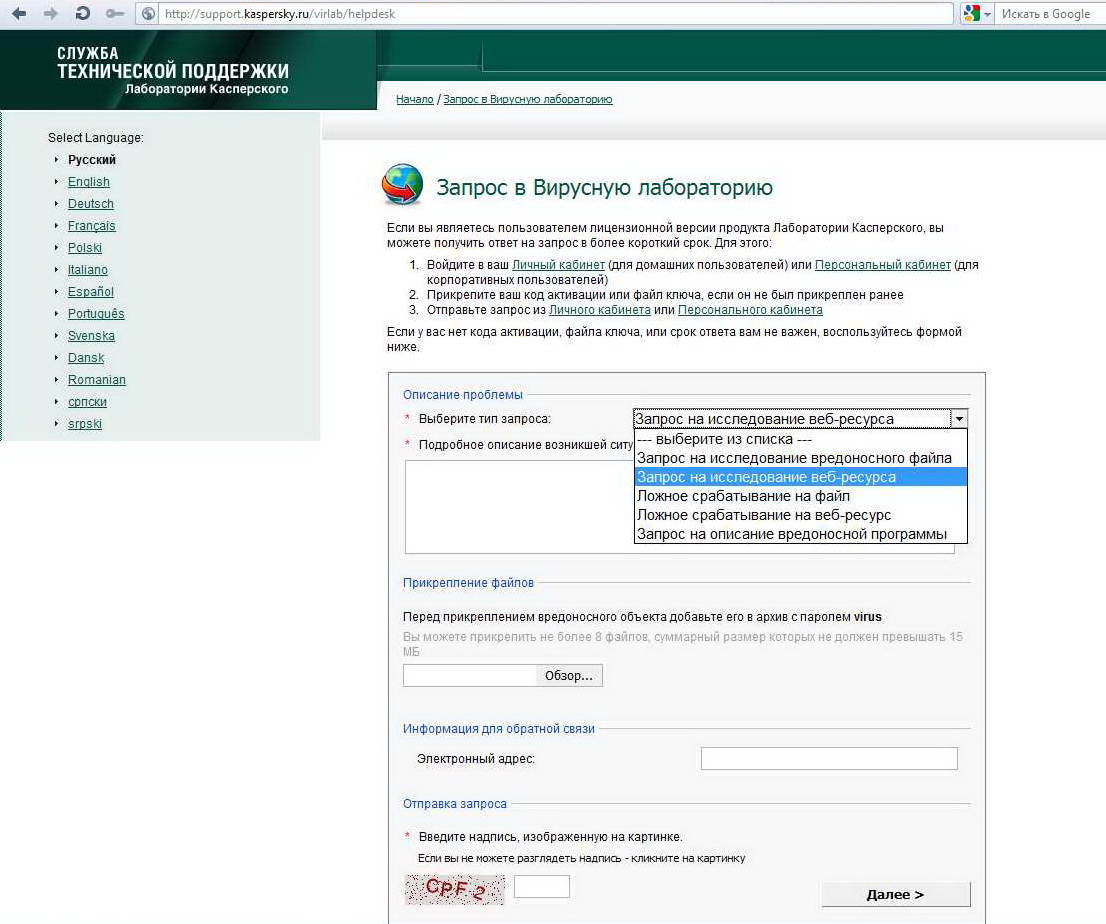Click the globe with red arrow page icon
The width and height of the screenshot is (1106, 924).
pyautogui.click(x=402, y=185)
